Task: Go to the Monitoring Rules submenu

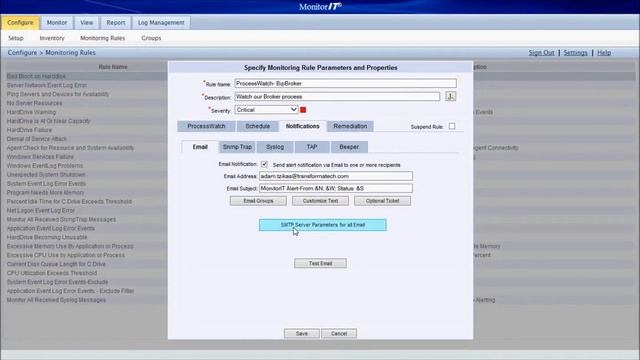Action: 102,38
